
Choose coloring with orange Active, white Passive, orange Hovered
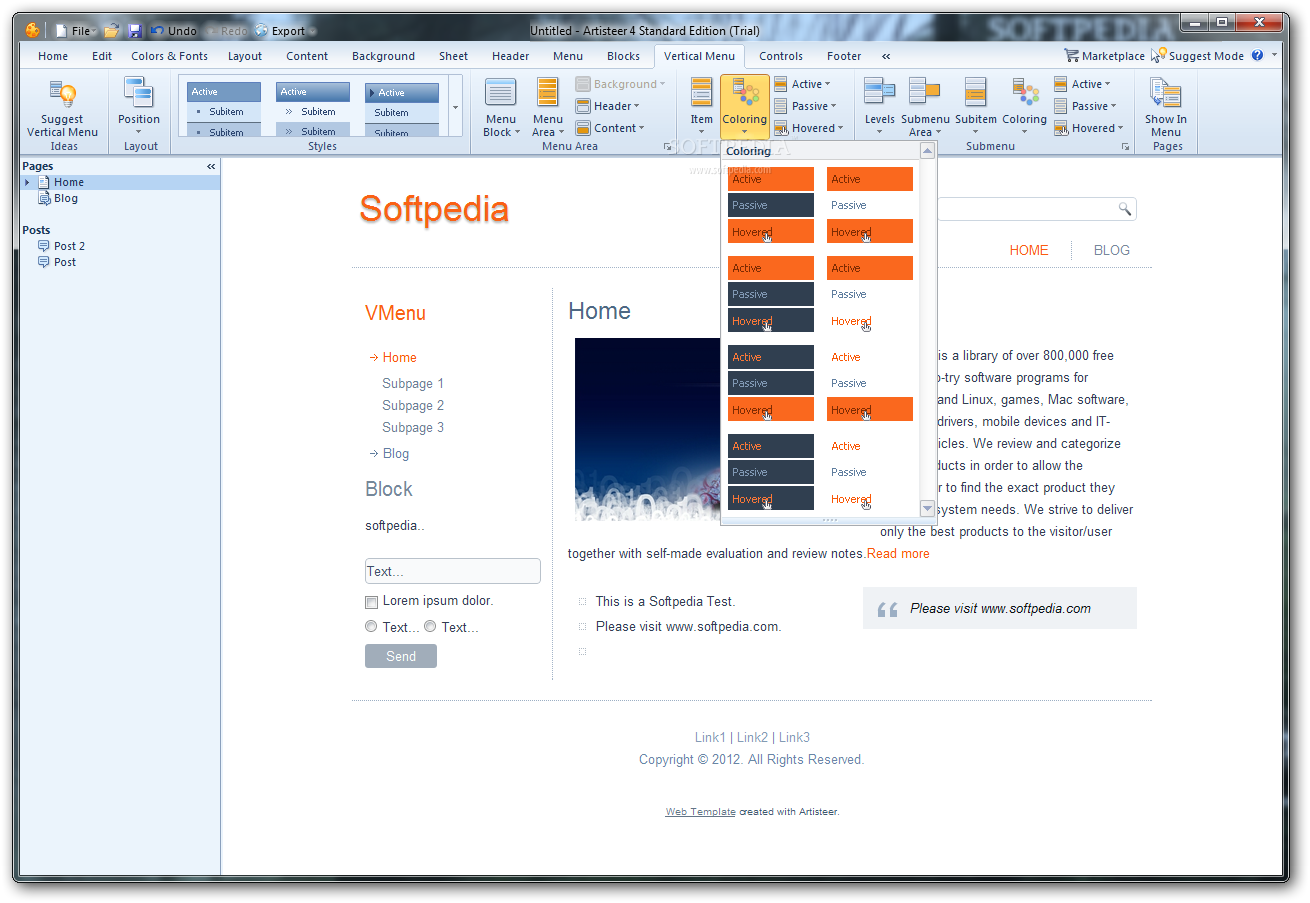pos(870,205)
